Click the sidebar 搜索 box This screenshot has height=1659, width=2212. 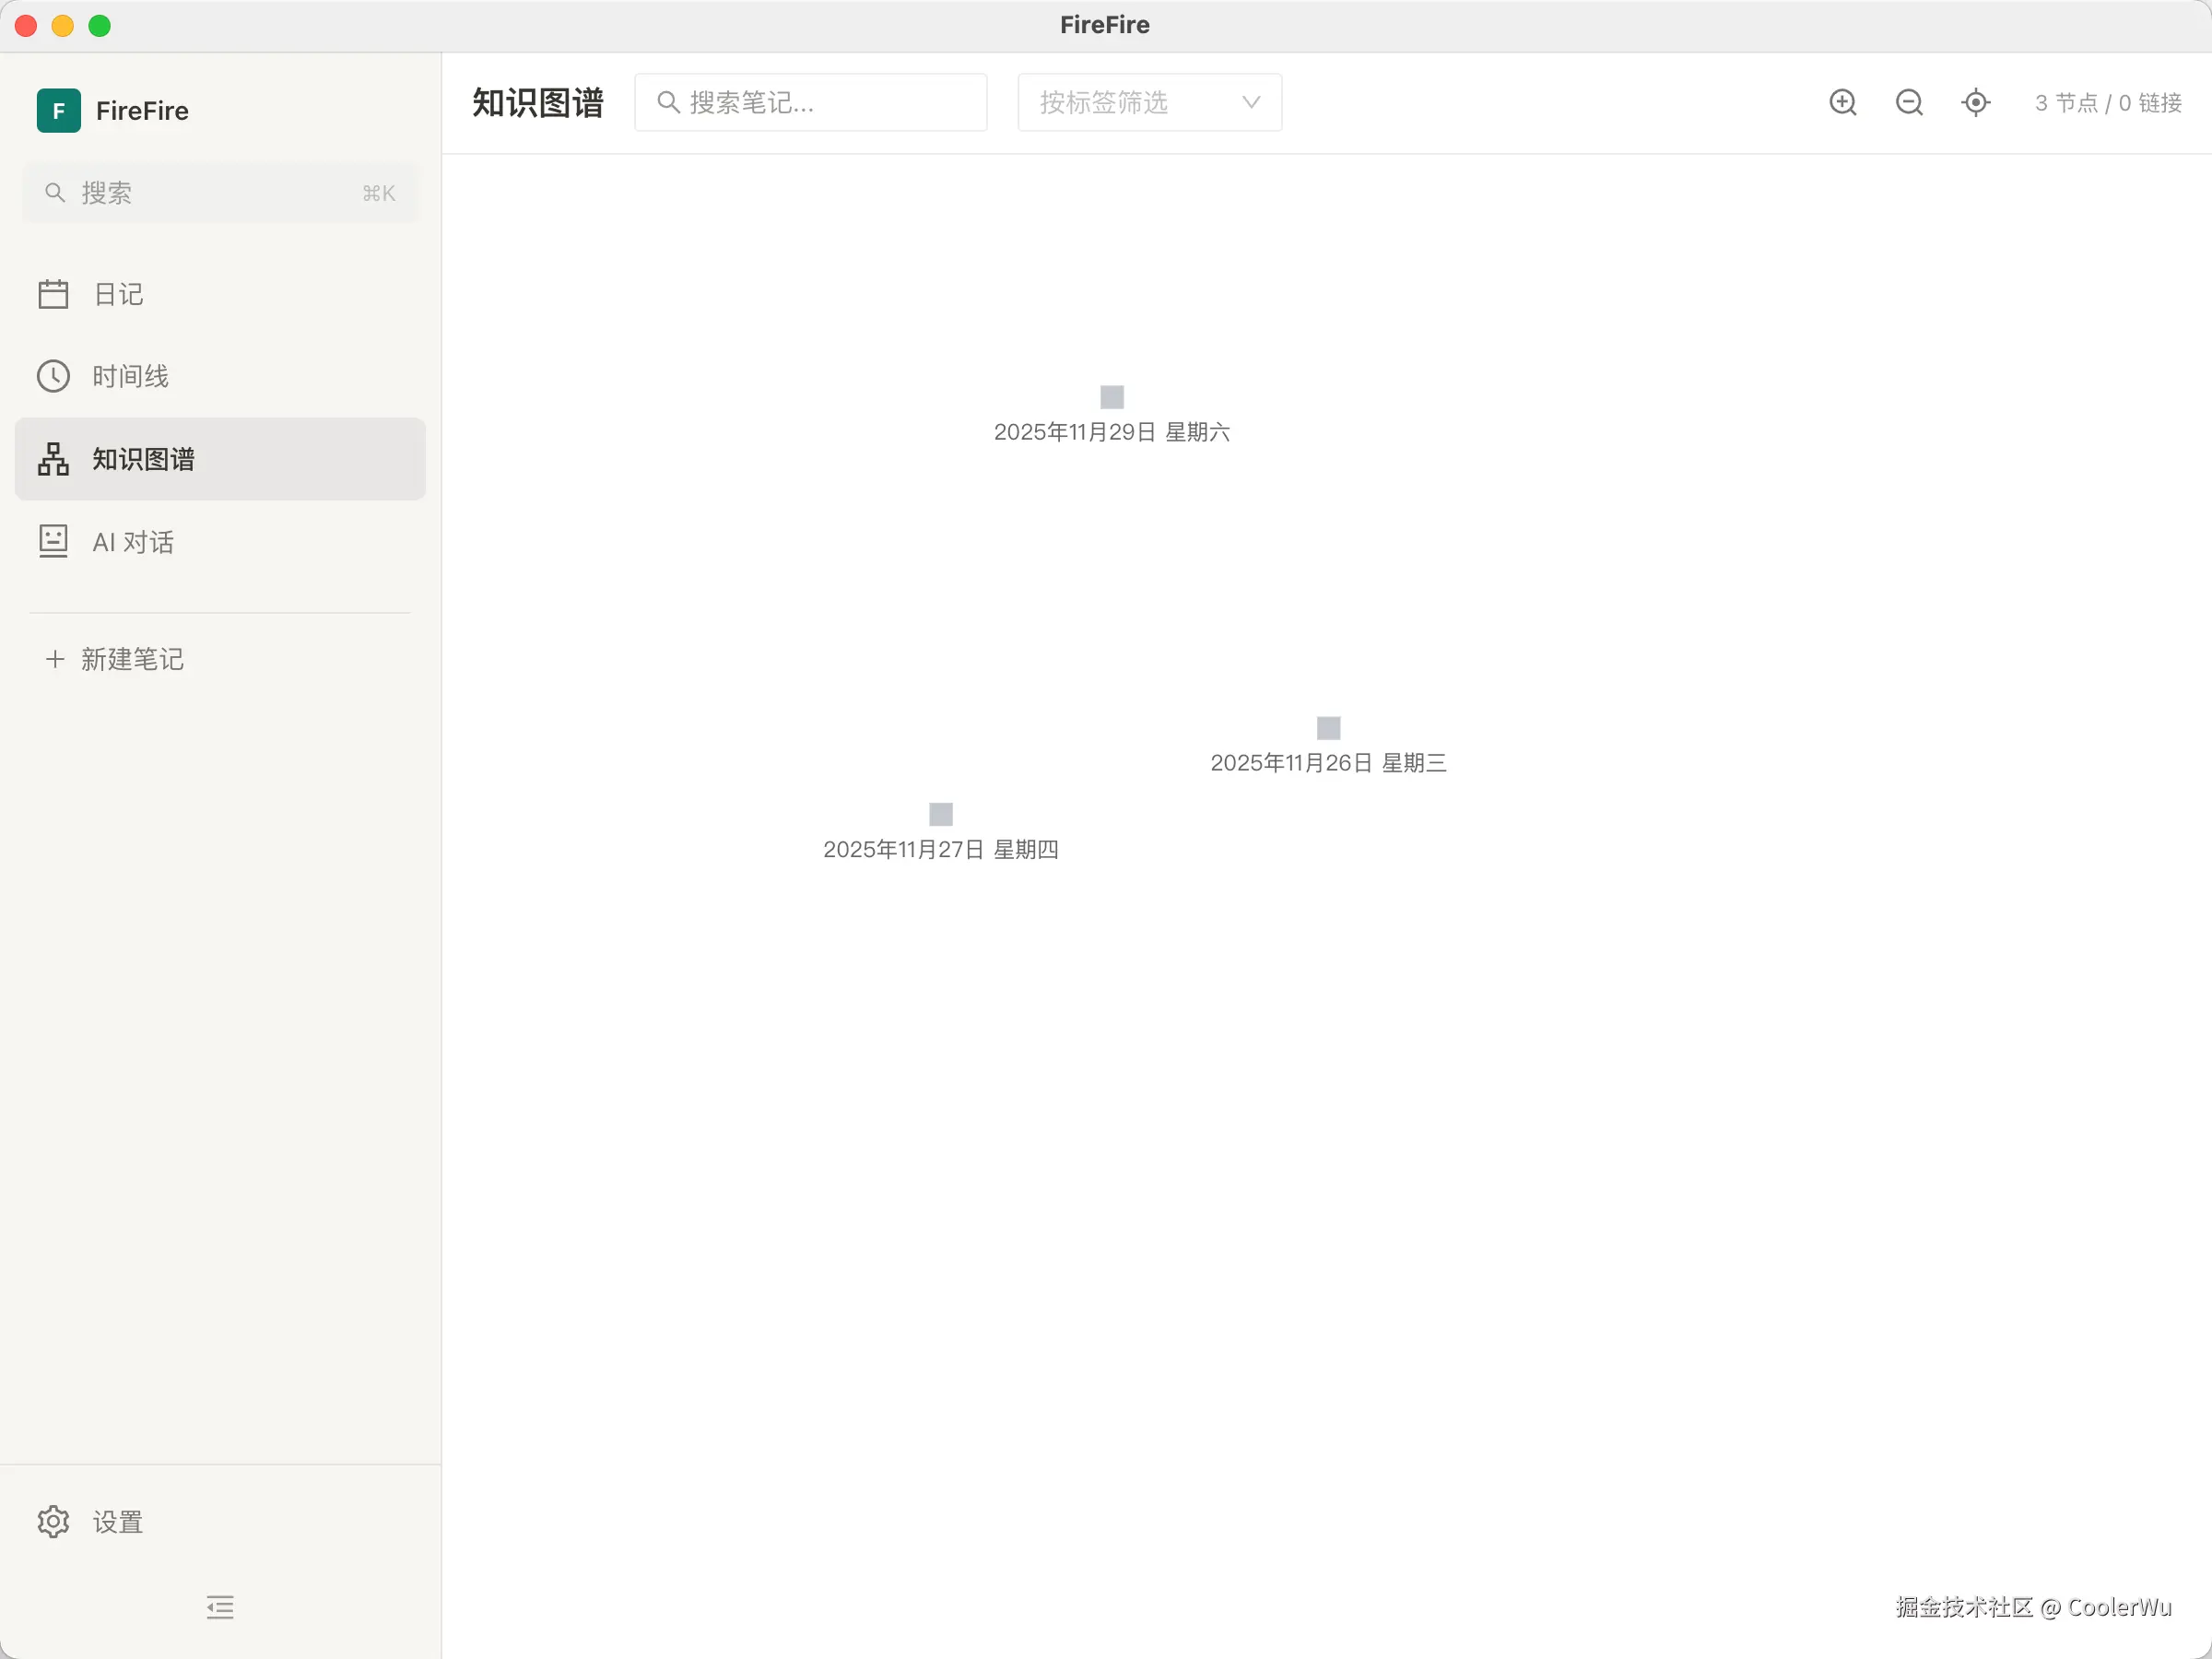pos(220,193)
